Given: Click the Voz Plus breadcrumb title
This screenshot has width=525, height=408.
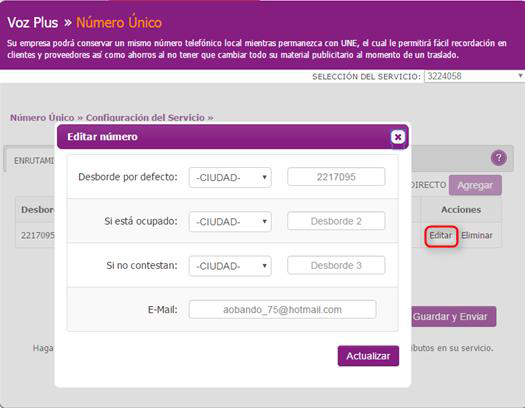Looking at the screenshot, I should 32,23.
